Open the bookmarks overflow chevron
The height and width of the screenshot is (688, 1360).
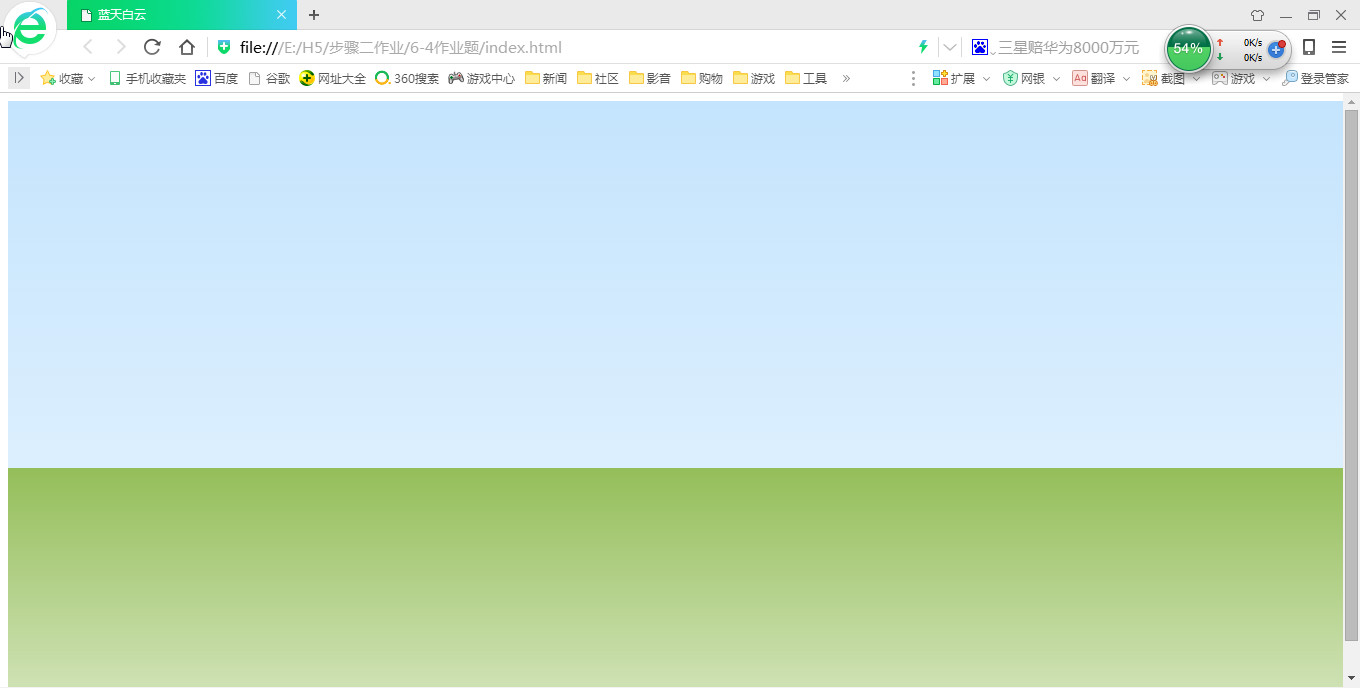coord(846,78)
